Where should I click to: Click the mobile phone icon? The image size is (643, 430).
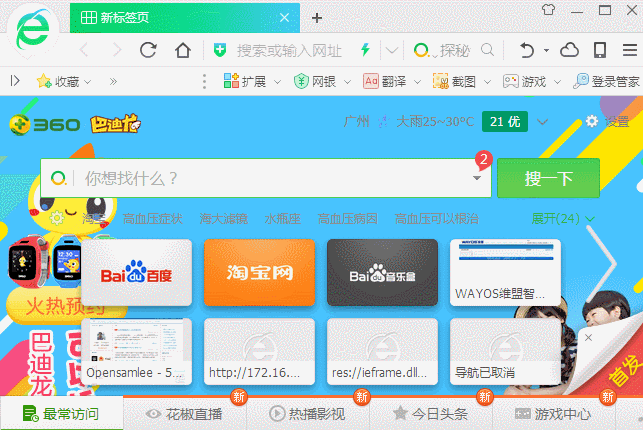click(600, 50)
